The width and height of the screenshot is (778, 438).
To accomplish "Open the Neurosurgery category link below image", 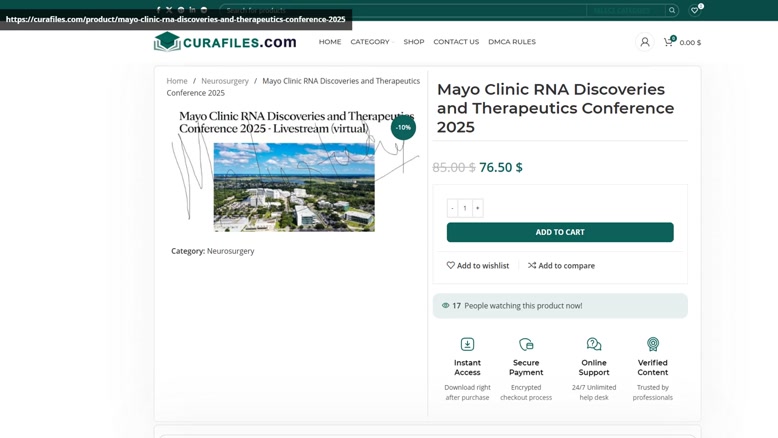I will pyautogui.click(x=230, y=251).
